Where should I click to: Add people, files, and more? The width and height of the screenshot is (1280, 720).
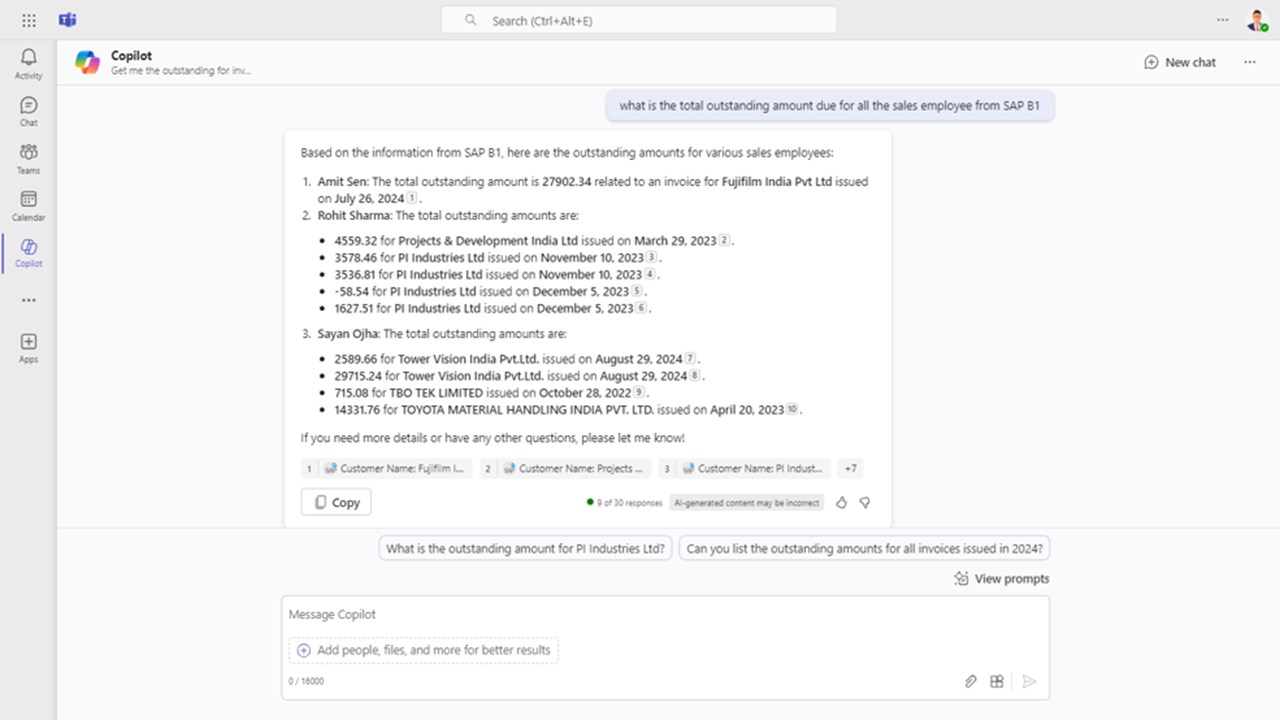424,650
